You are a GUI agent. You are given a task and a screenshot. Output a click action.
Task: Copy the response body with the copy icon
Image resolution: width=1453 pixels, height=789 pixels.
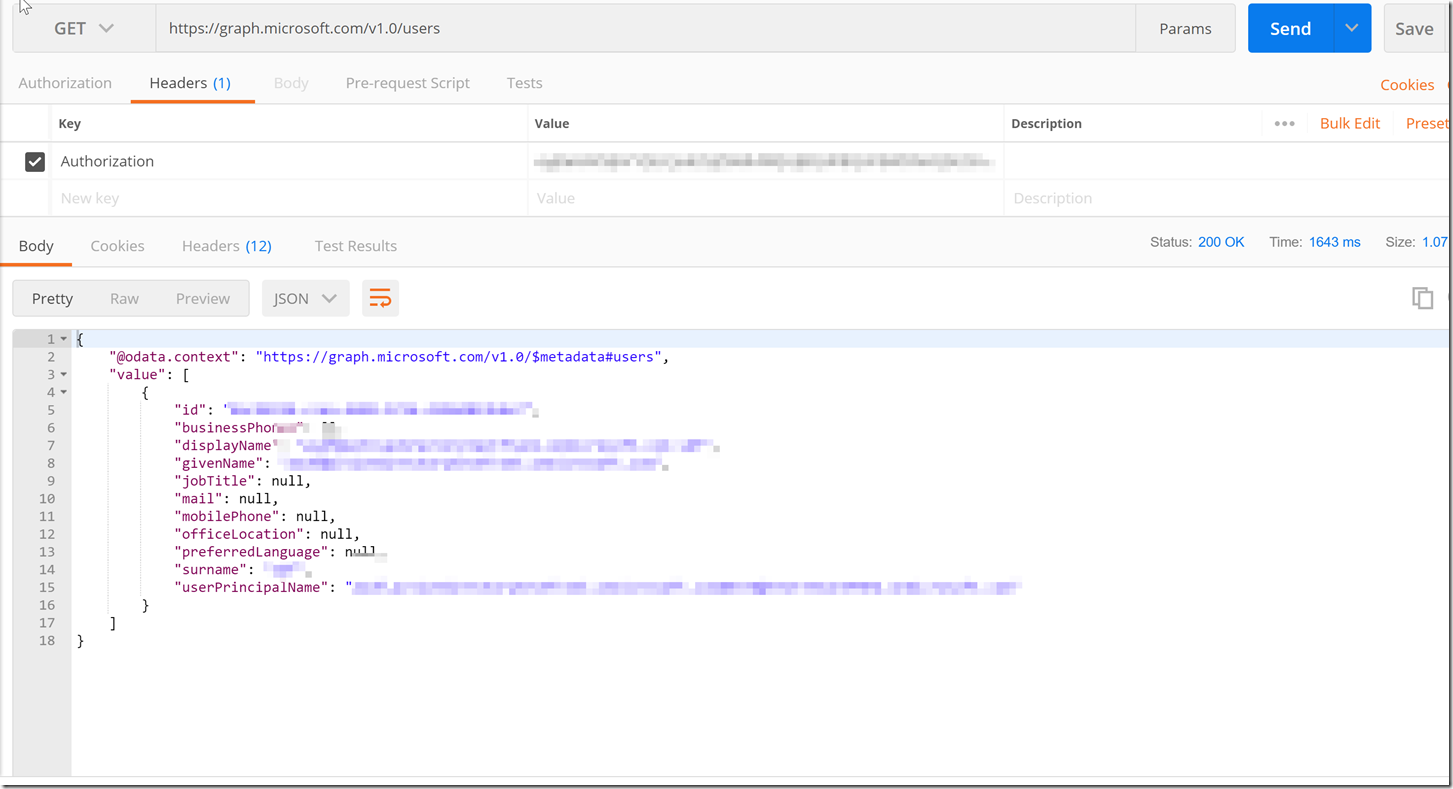1422,297
